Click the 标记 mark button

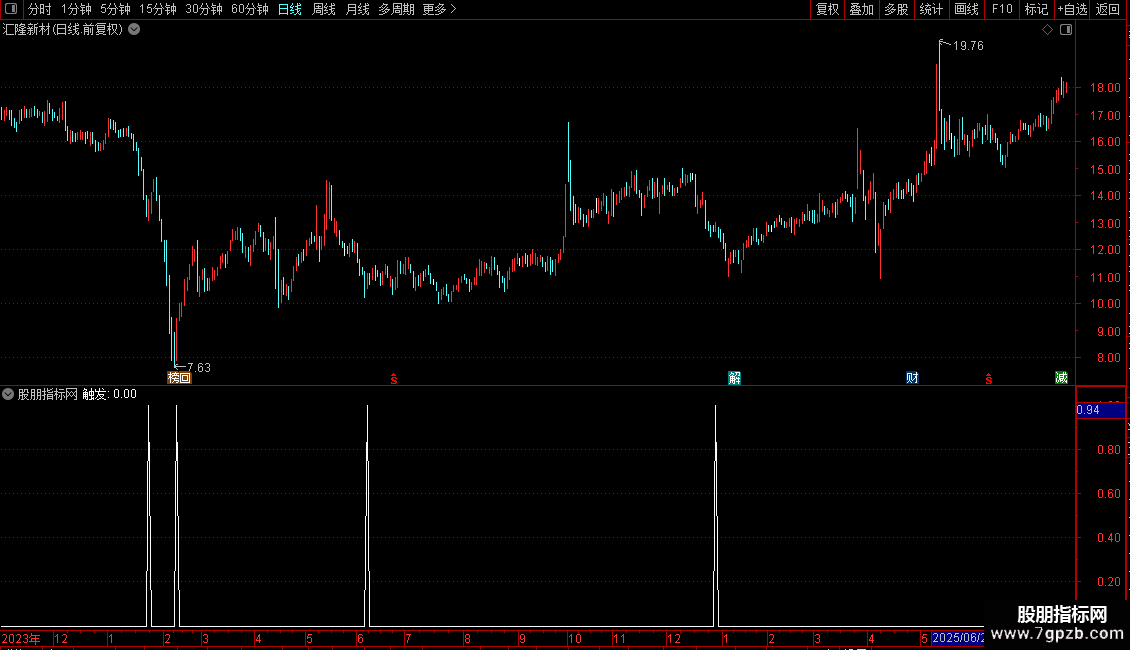(1036, 9)
